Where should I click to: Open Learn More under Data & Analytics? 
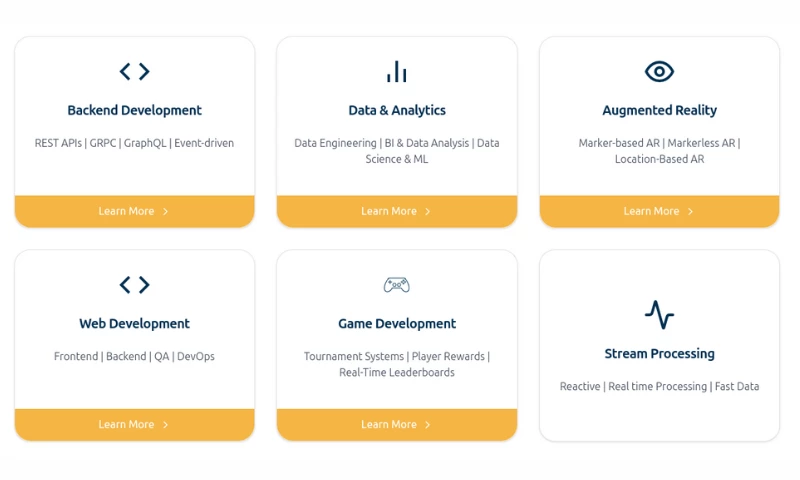(397, 211)
